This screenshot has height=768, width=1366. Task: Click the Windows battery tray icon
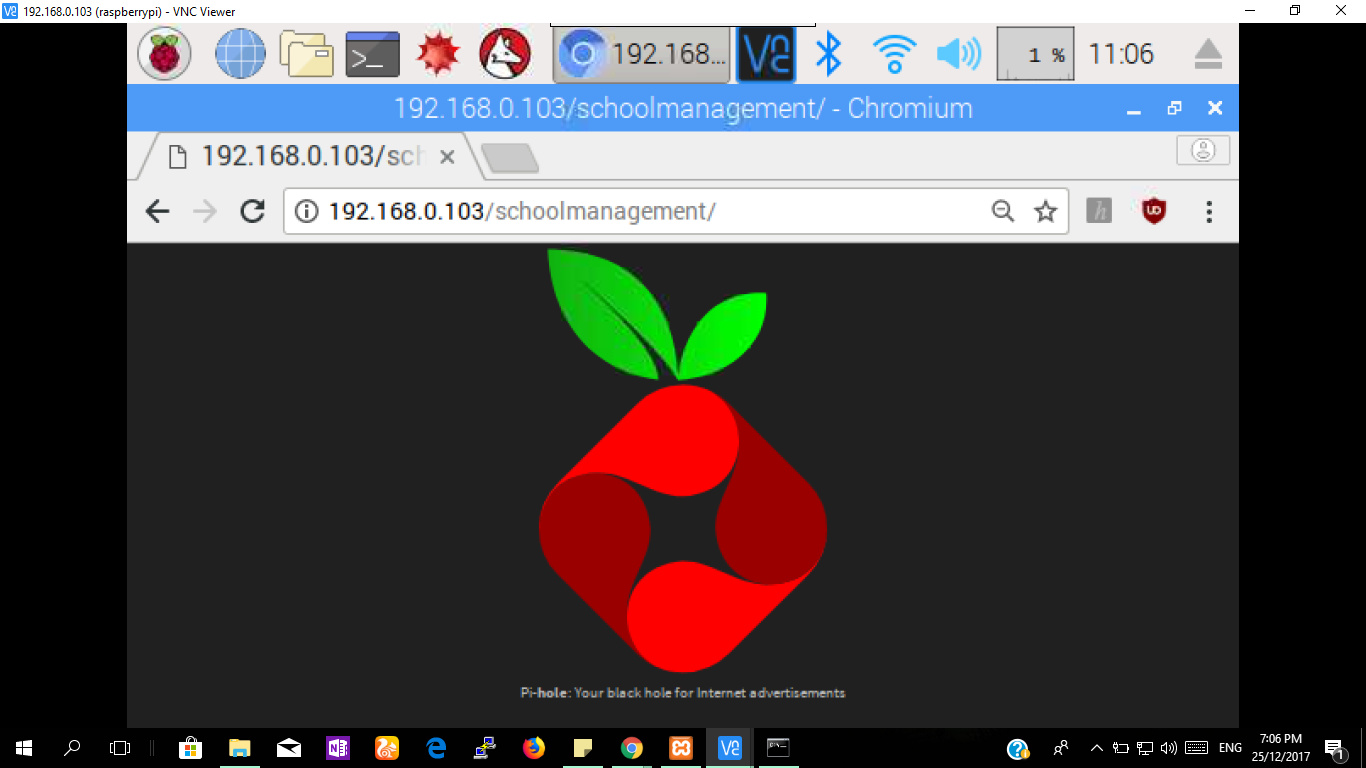point(1121,747)
